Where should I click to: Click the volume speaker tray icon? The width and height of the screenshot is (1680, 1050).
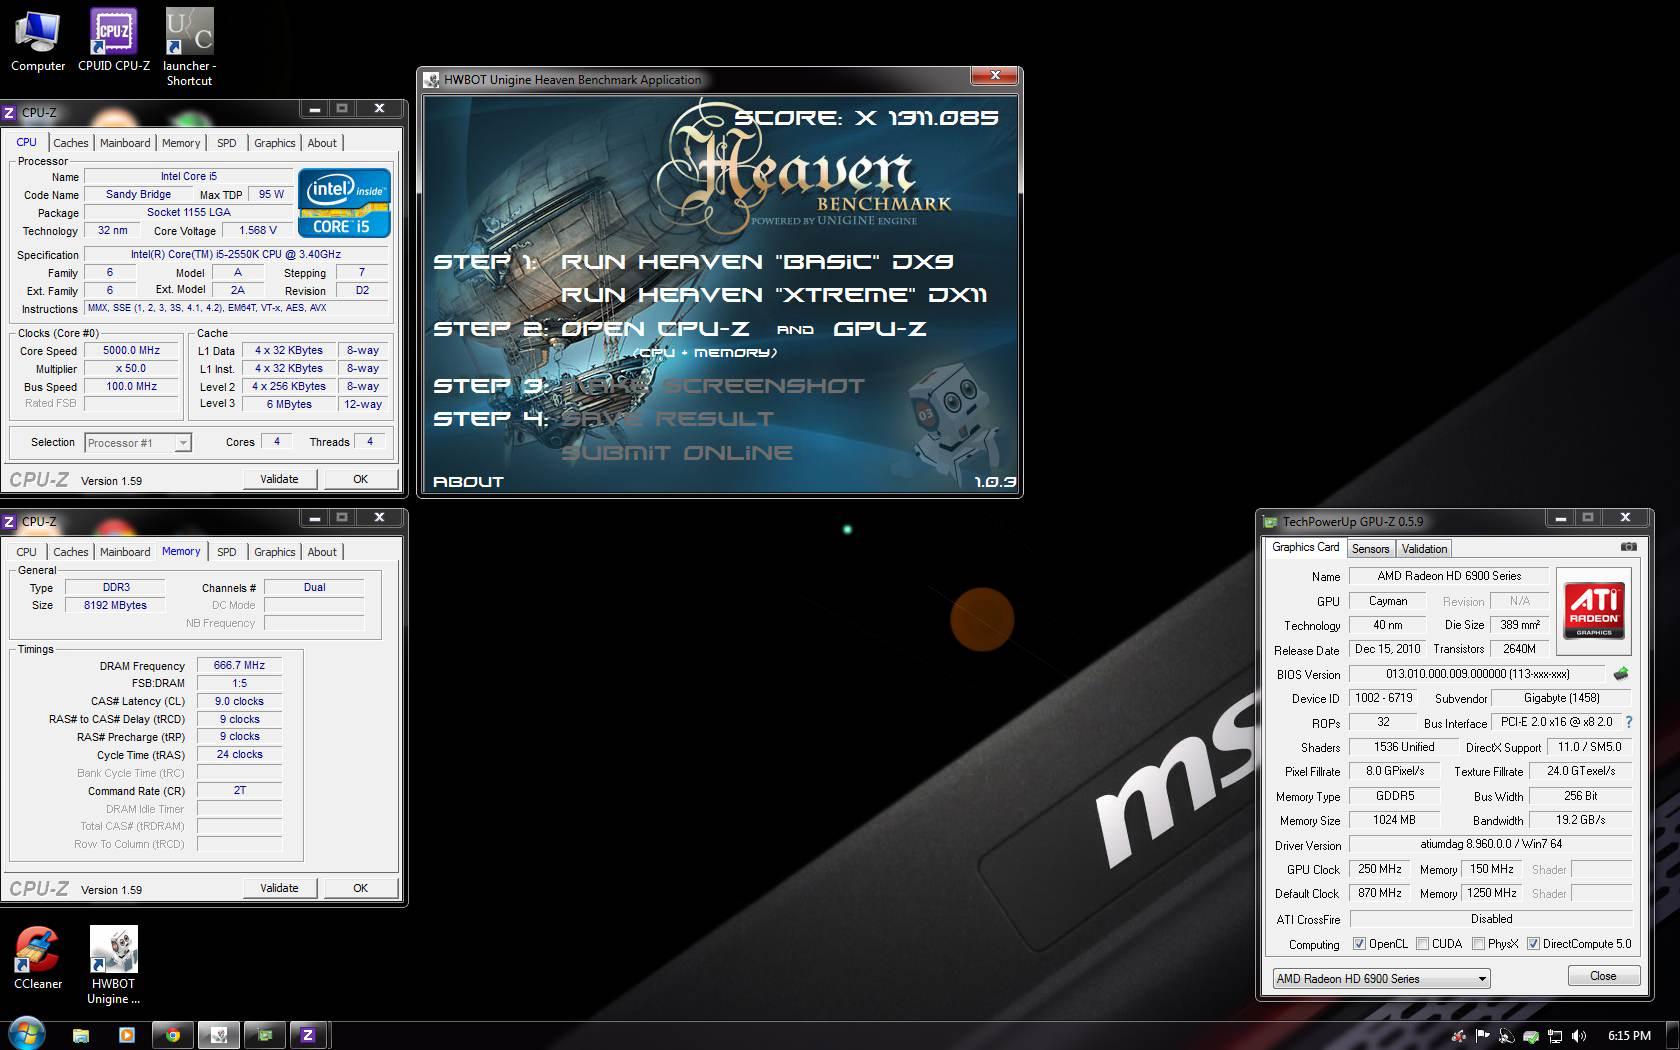[x=1579, y=1036]
